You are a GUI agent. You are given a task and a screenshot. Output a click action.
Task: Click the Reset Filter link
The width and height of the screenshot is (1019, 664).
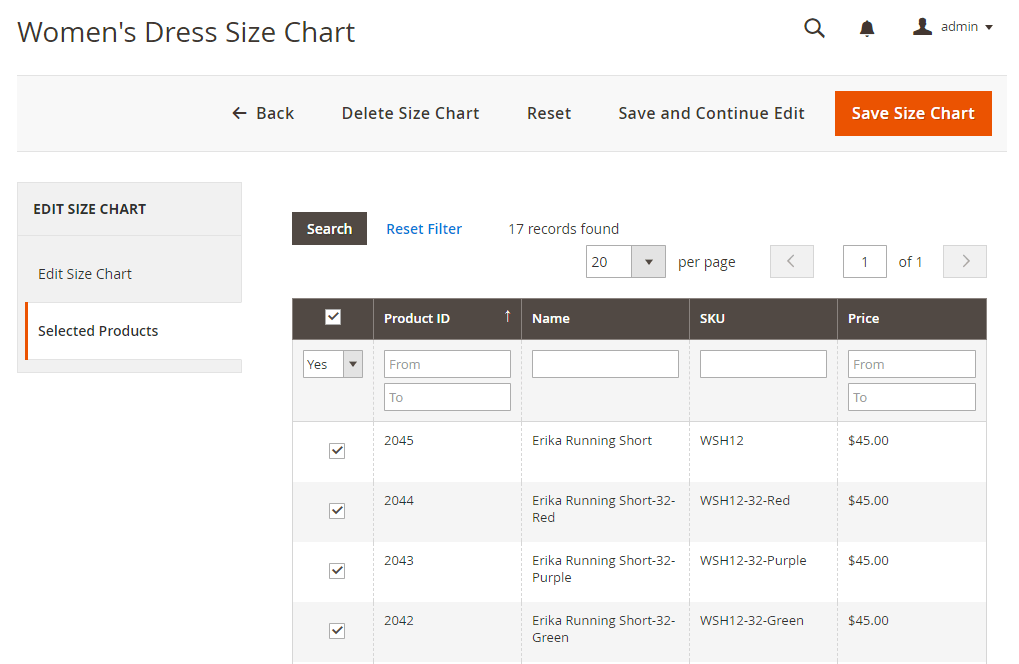pyautogui.click(x=424, y=229)
